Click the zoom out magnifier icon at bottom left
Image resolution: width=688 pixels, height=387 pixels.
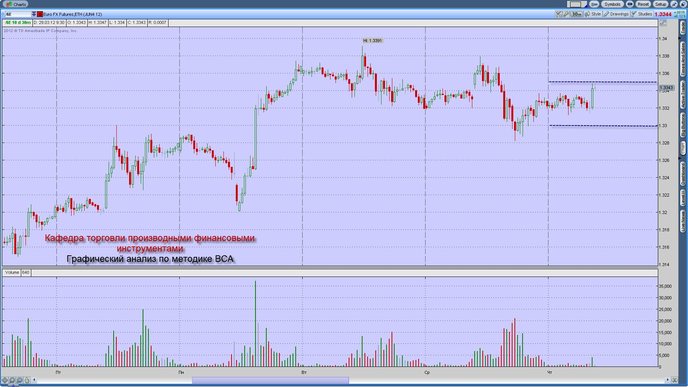[5, 380]
